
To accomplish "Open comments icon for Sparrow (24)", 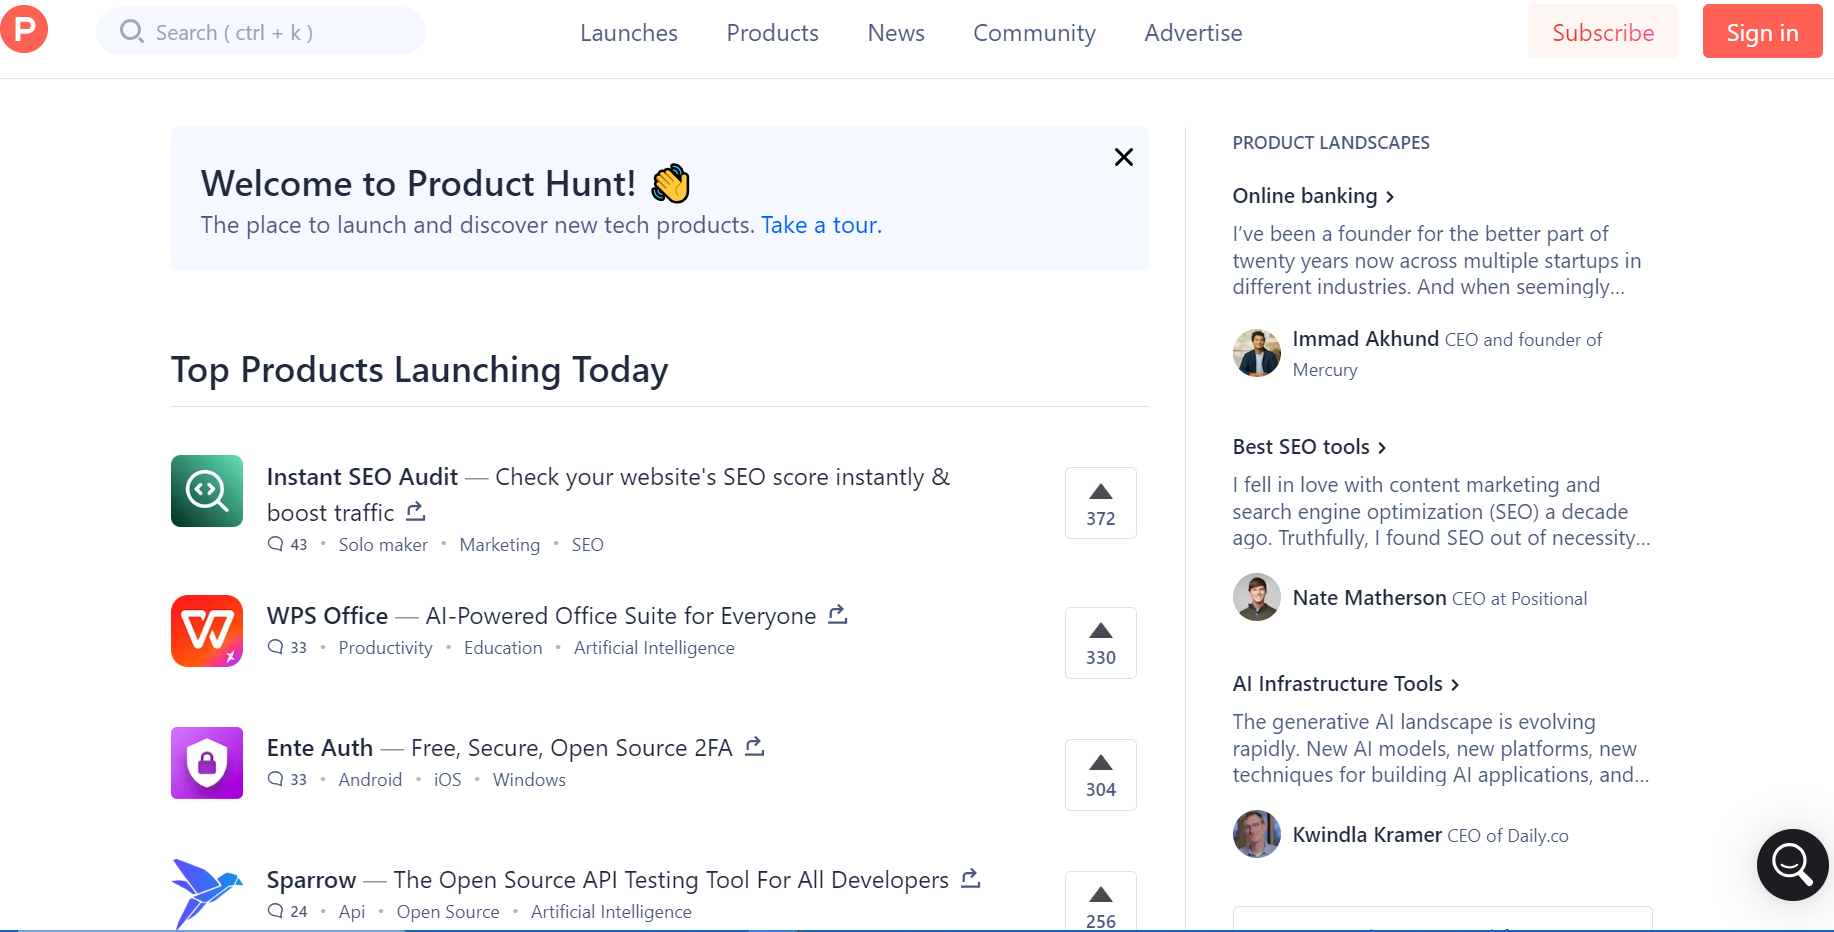I will click(x=276, y=911).
